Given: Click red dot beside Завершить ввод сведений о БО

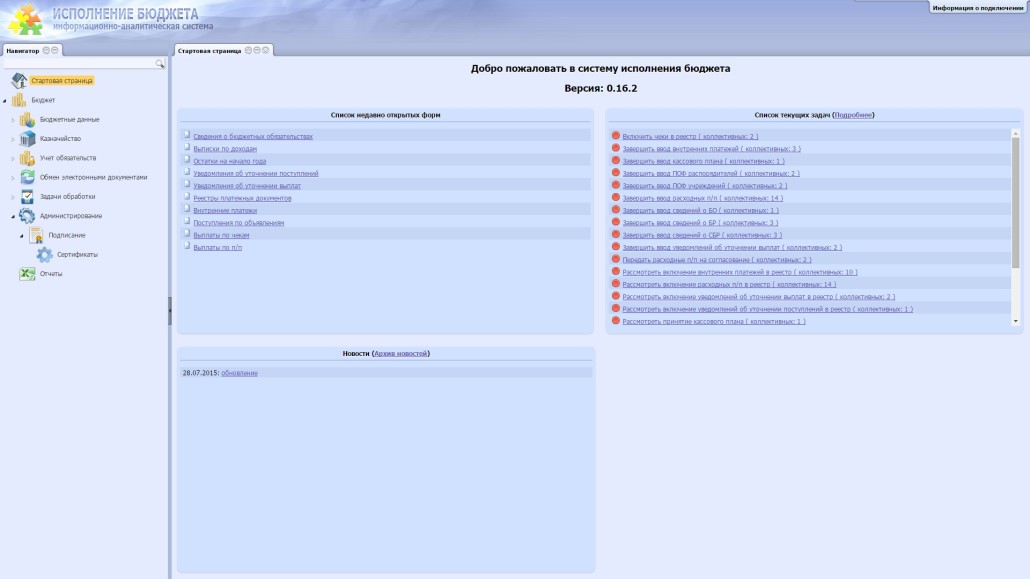Looking at the screenshot, I should pyautogui.click(x=616, y=210).
